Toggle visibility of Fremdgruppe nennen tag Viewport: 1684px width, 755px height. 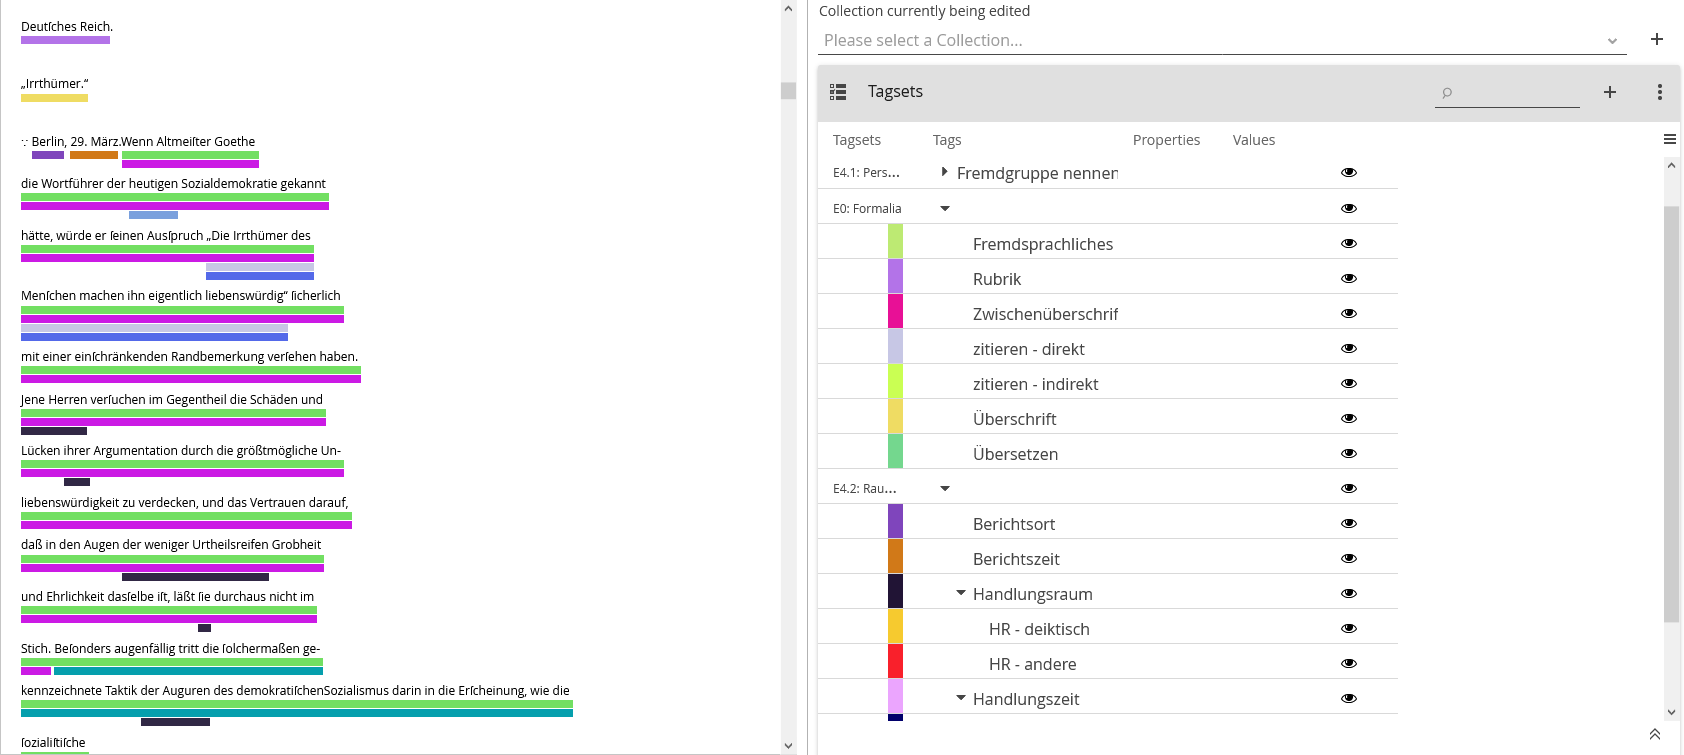coord(1348,172)
